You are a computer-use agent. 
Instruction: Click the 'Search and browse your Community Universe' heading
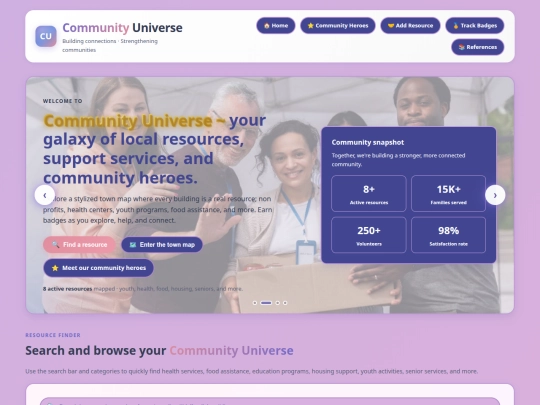tap(159, 351)
